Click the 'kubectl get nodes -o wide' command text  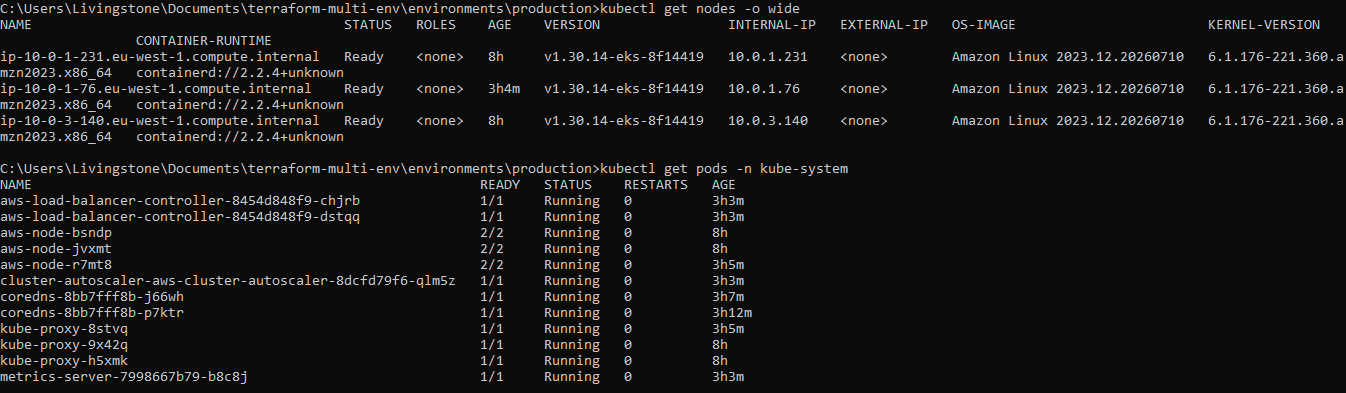tap(700, 9)
